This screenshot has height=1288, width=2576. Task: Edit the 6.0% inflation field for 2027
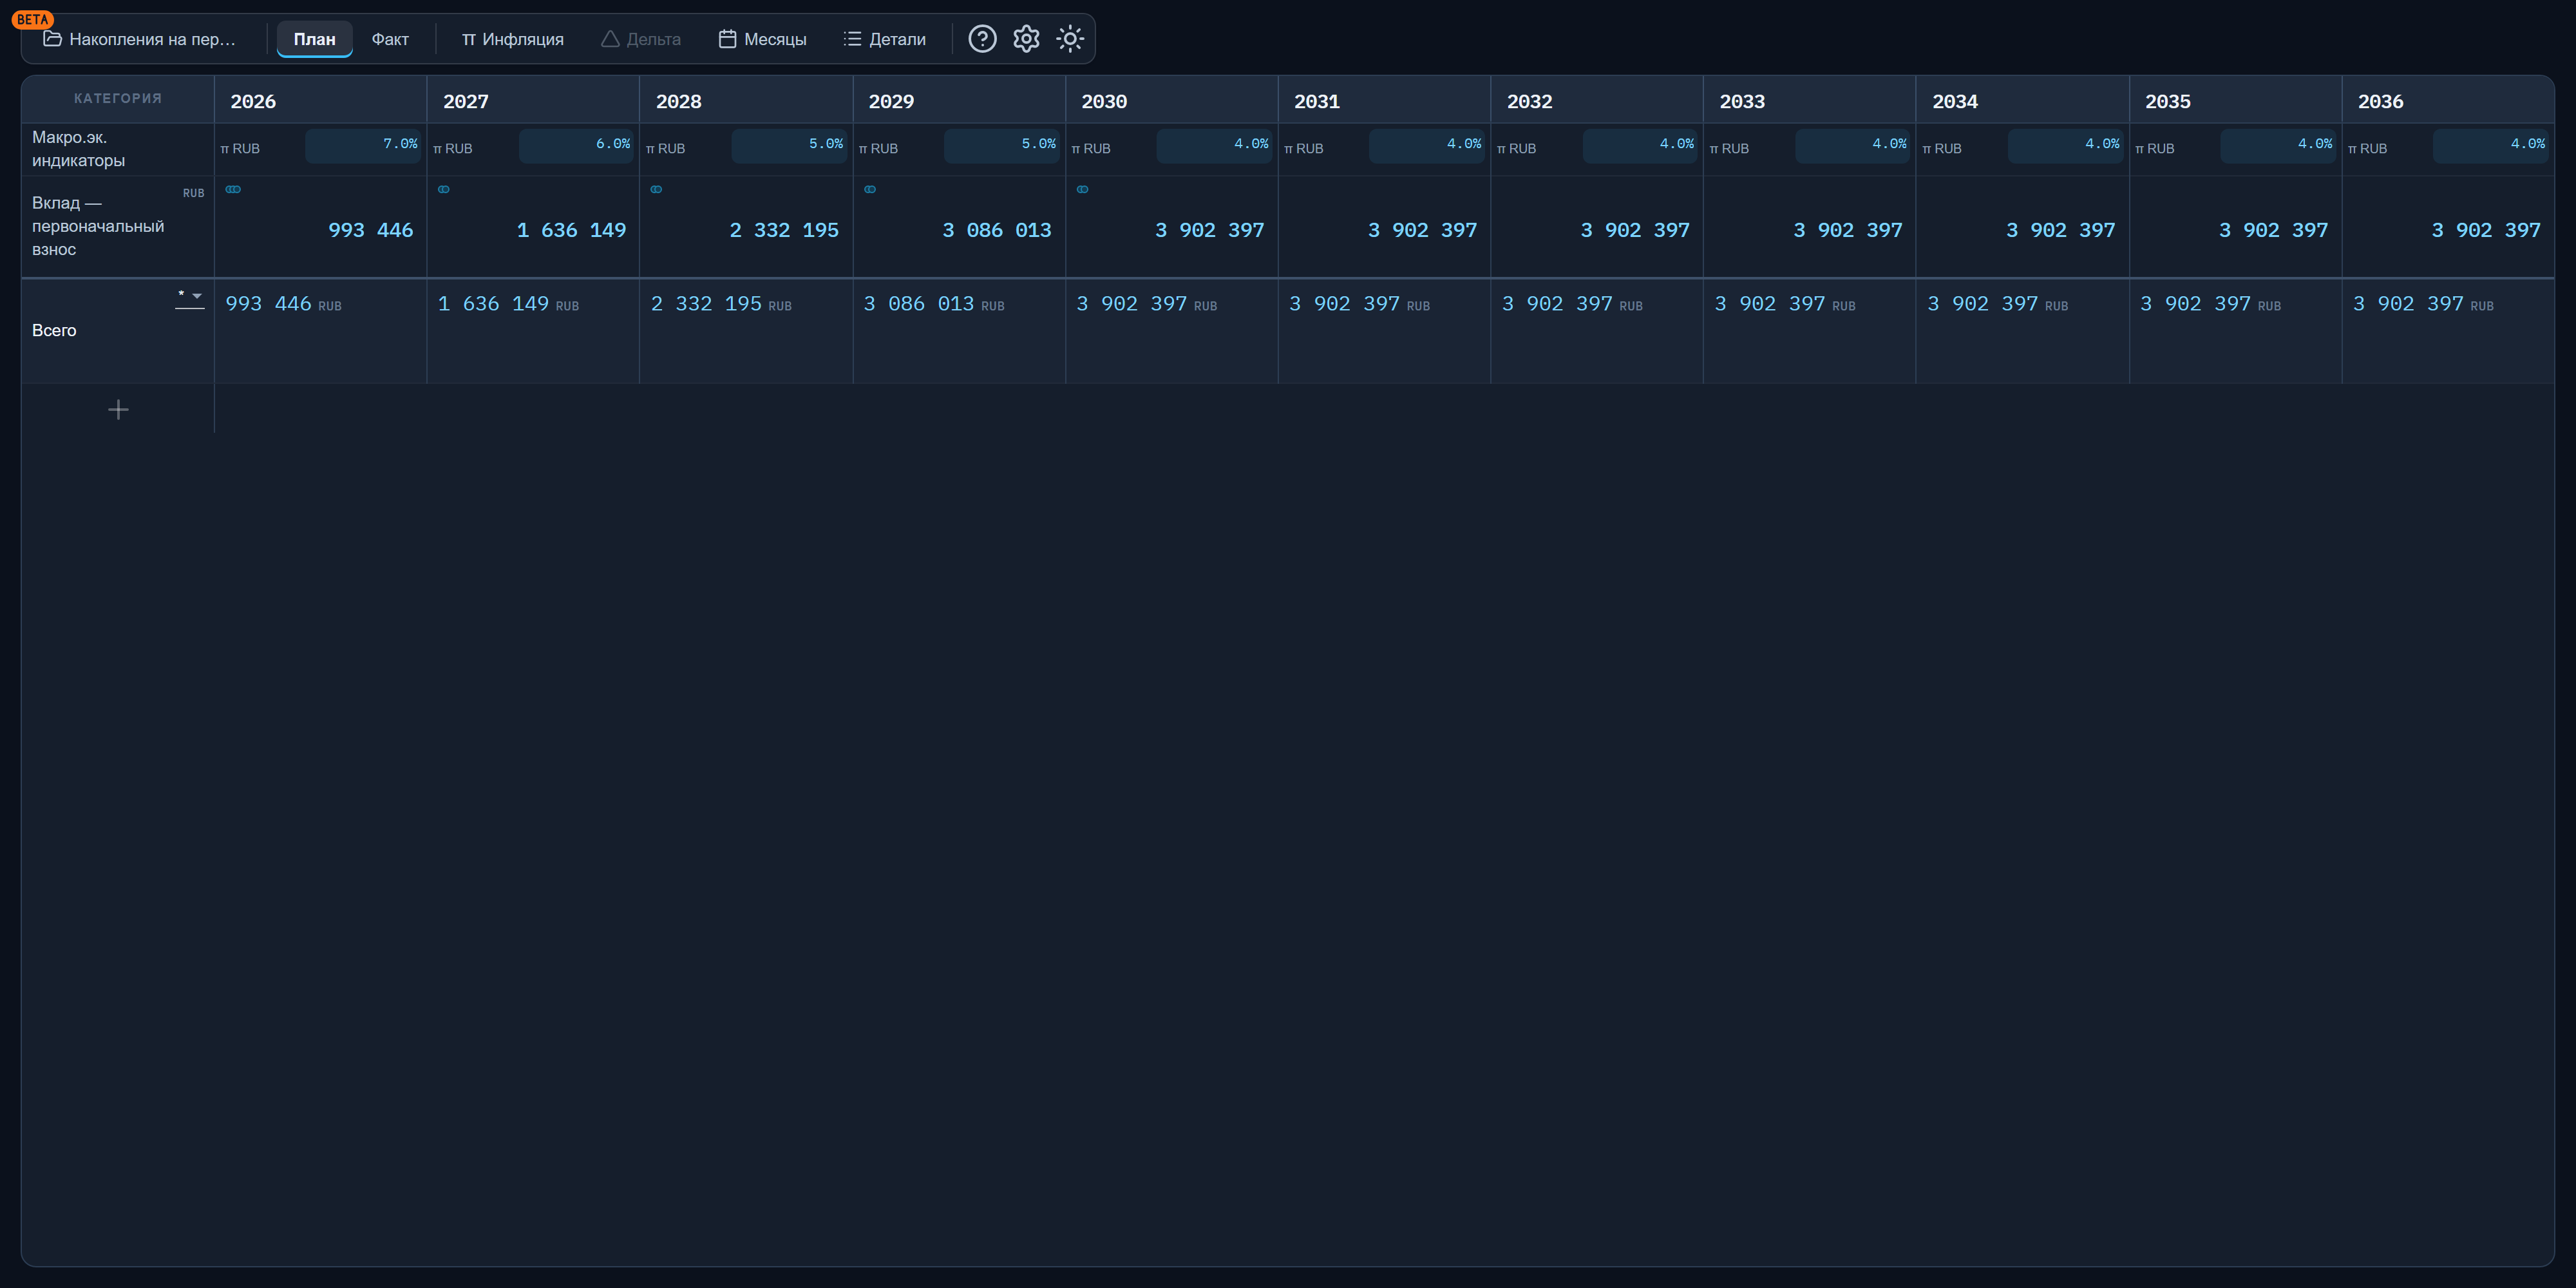(576, 146)
